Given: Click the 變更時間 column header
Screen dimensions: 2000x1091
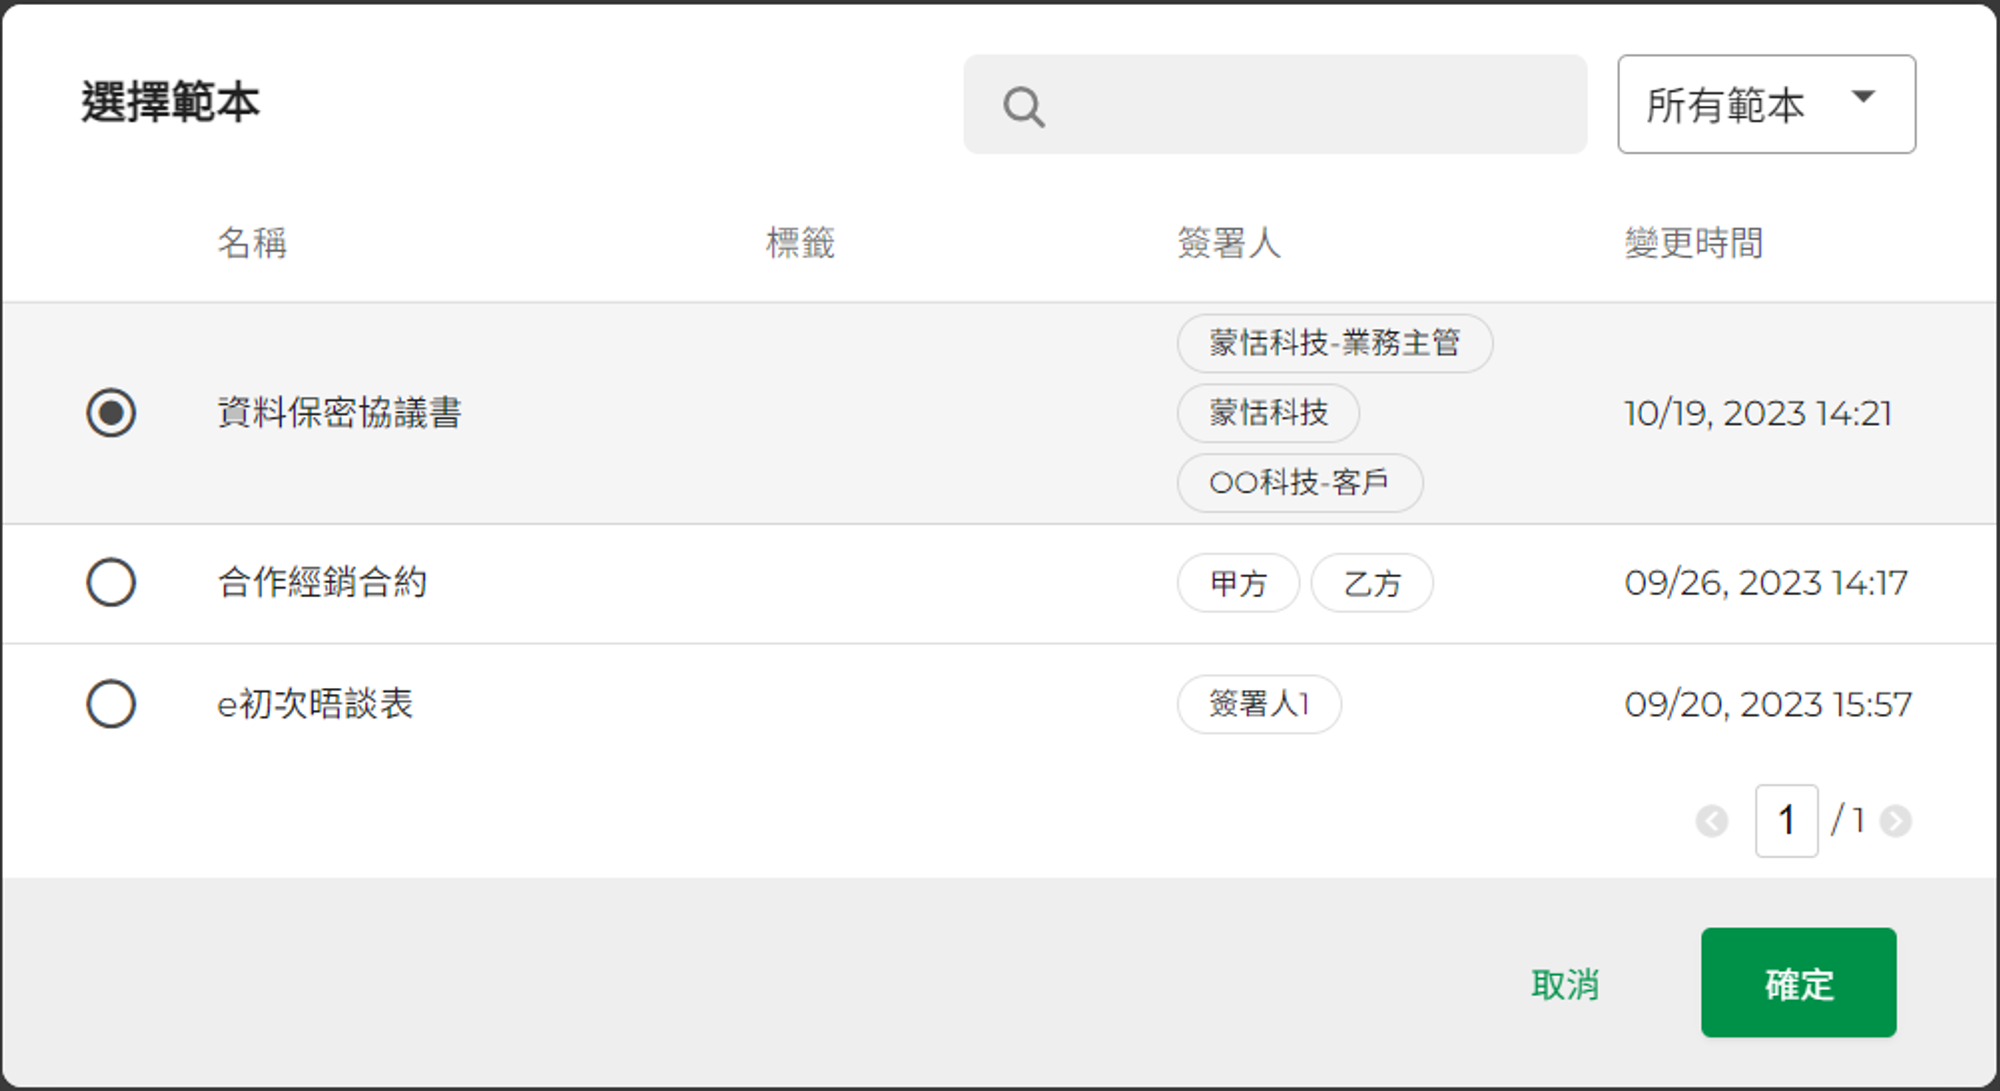Looking at the screenshot, I should tap(1693, 243).
